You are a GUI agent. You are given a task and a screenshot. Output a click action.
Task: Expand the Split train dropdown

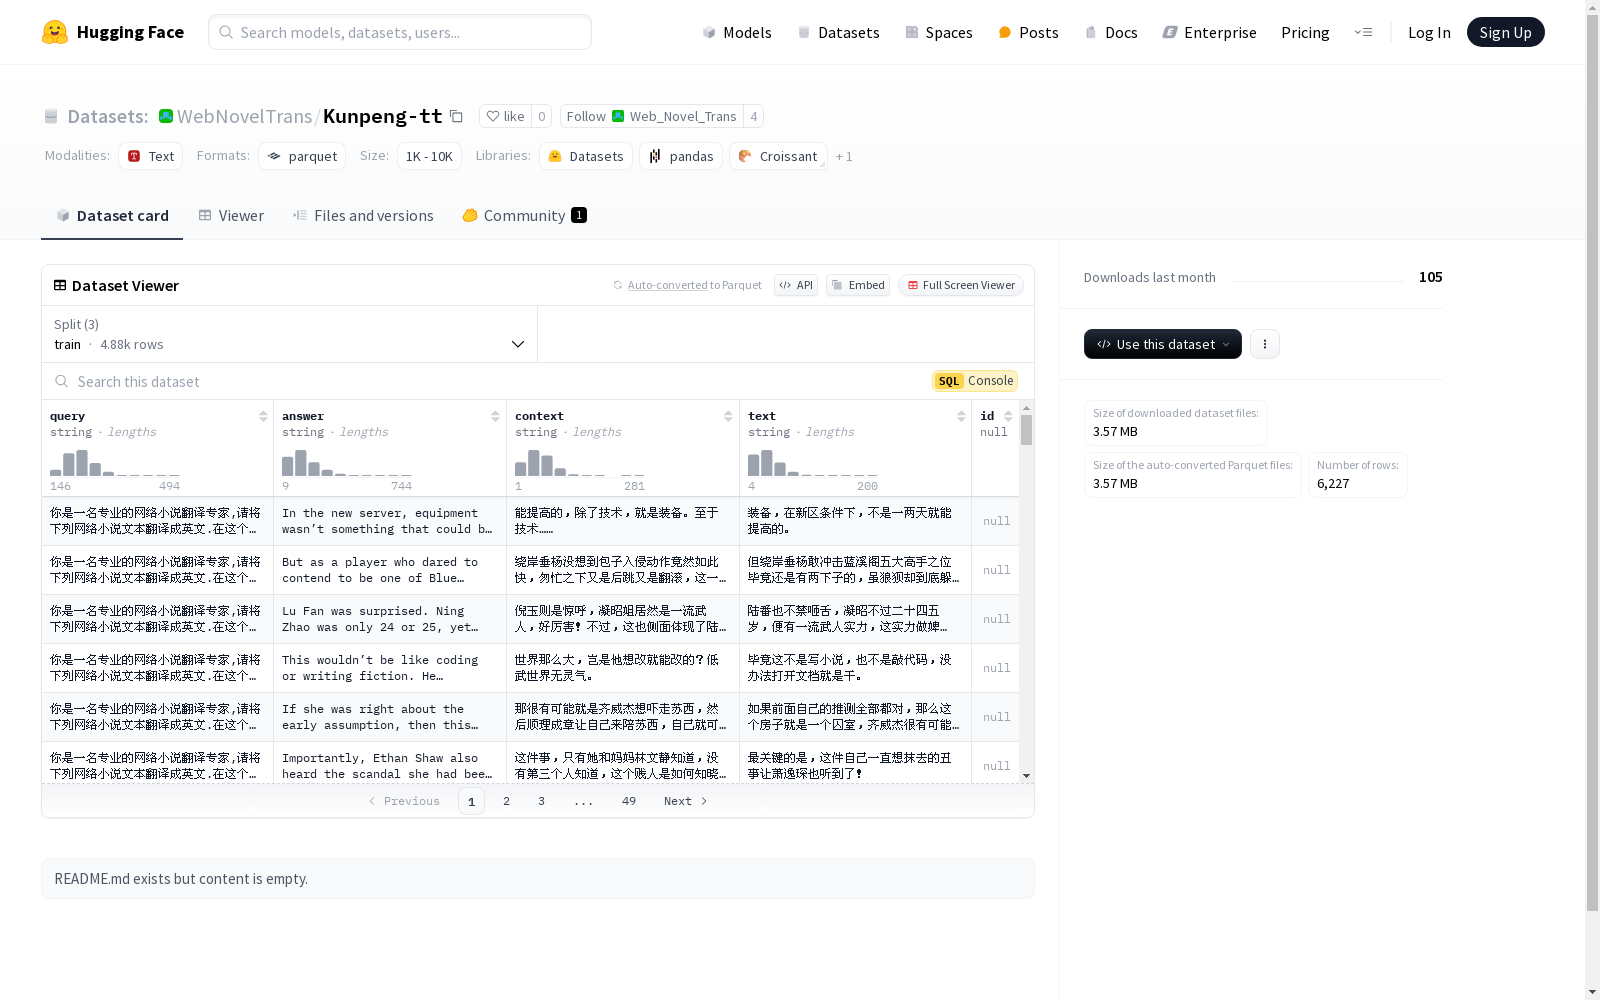290,334
